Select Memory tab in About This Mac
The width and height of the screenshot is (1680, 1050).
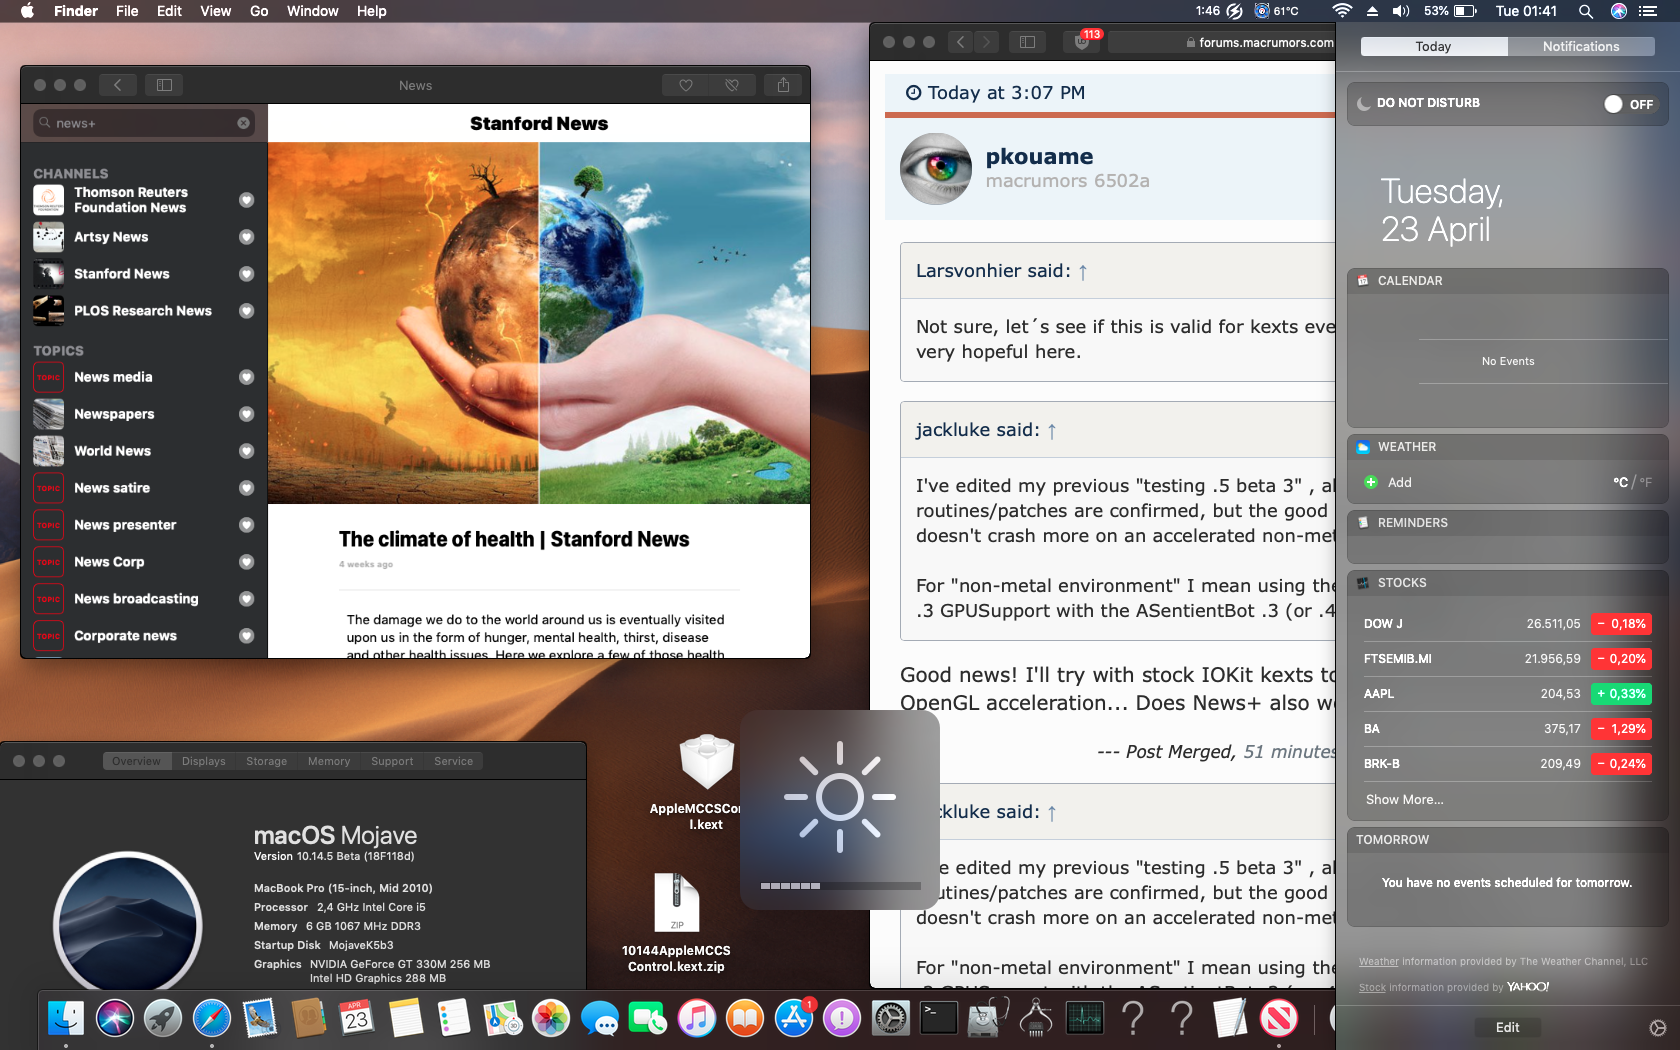pos(329,761)
